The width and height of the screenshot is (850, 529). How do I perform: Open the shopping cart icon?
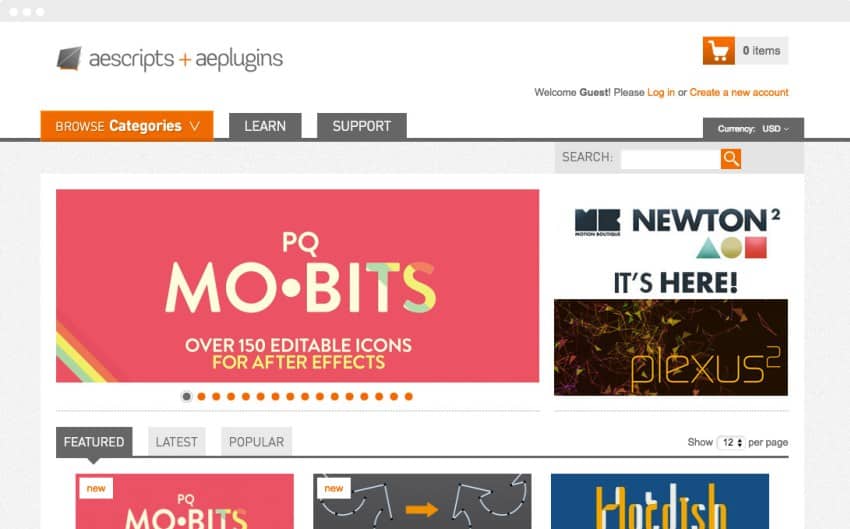coord(719,50)
